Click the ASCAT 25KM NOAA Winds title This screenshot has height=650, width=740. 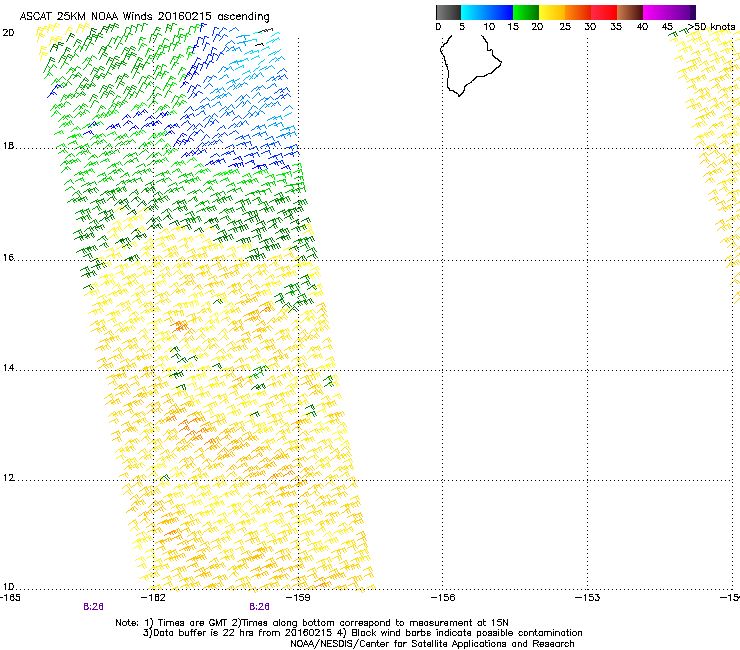pos(144,17)
